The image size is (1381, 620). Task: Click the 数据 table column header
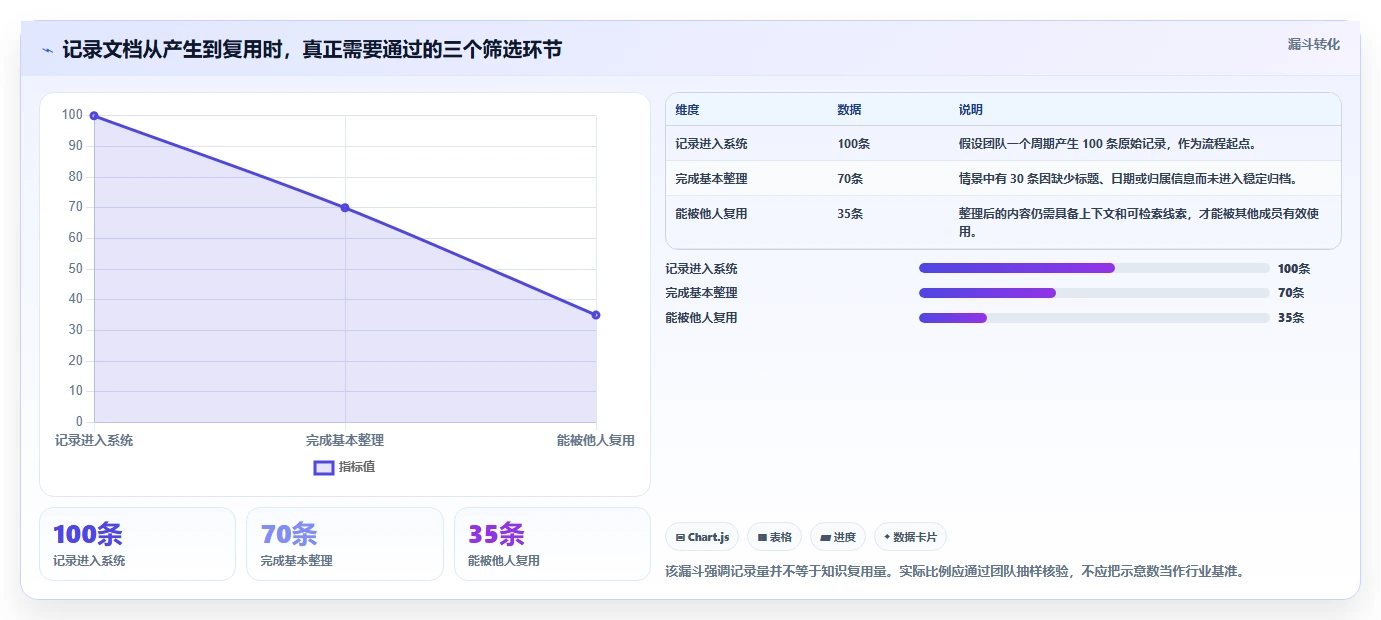pos(849,110)
